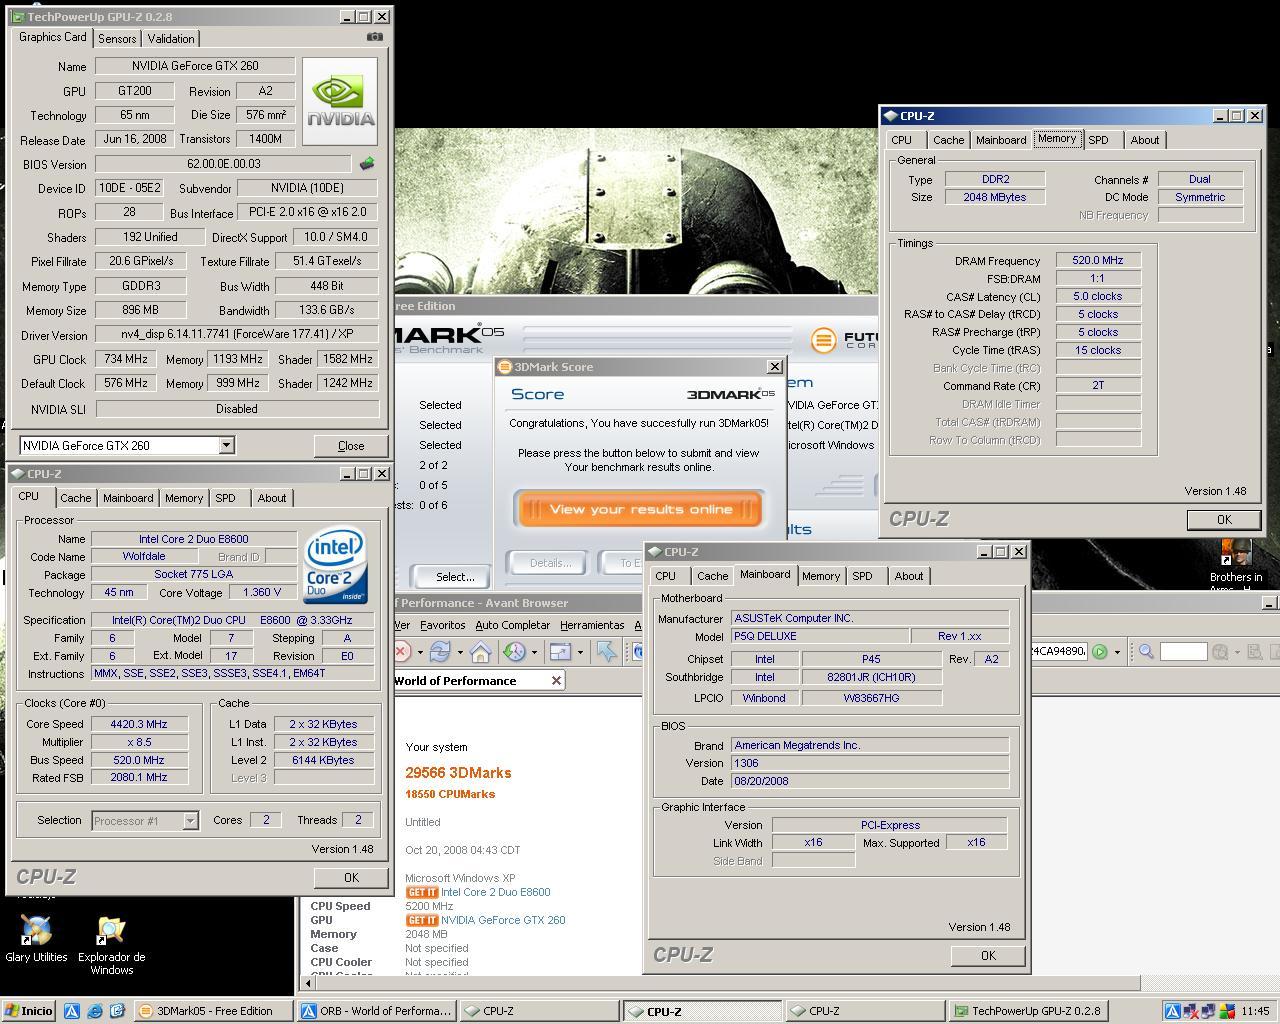Click the BIOS save chip icon in GPU-Z
1280x1024 pixels.
[x=367, y=164]
